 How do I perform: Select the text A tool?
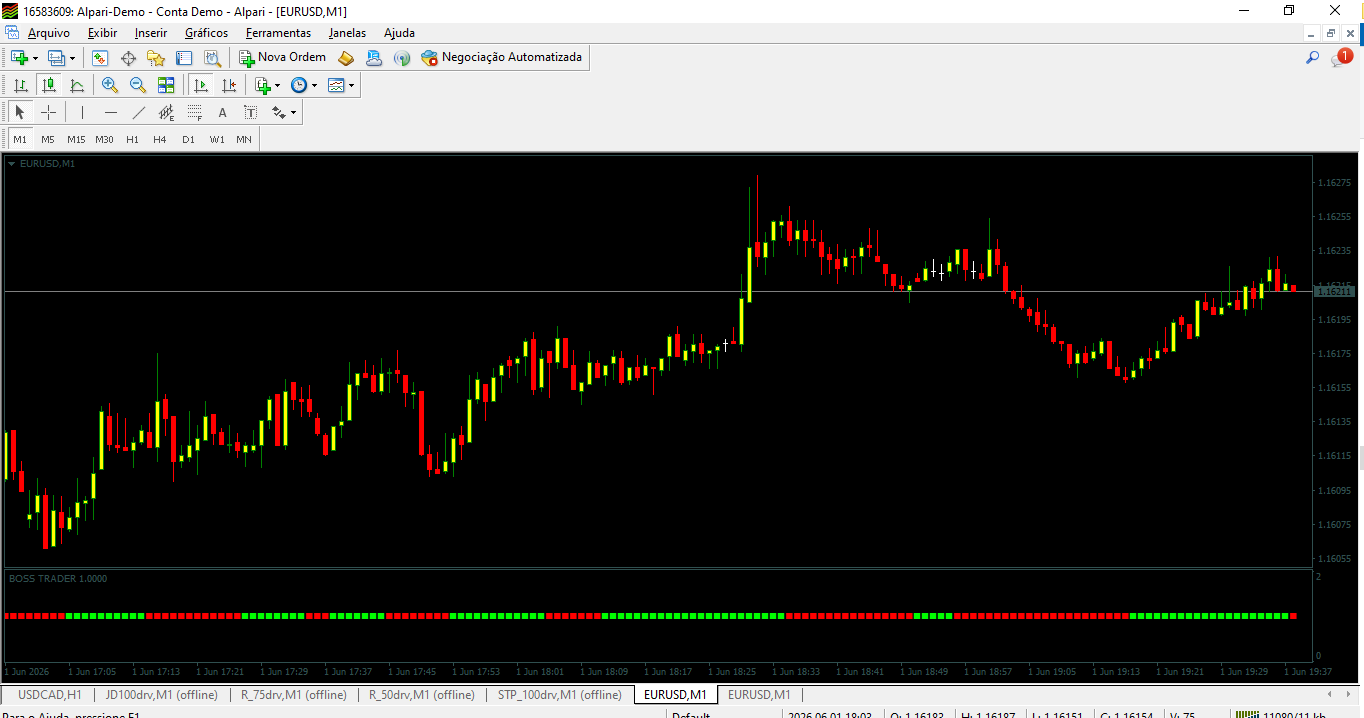[223, 112]
